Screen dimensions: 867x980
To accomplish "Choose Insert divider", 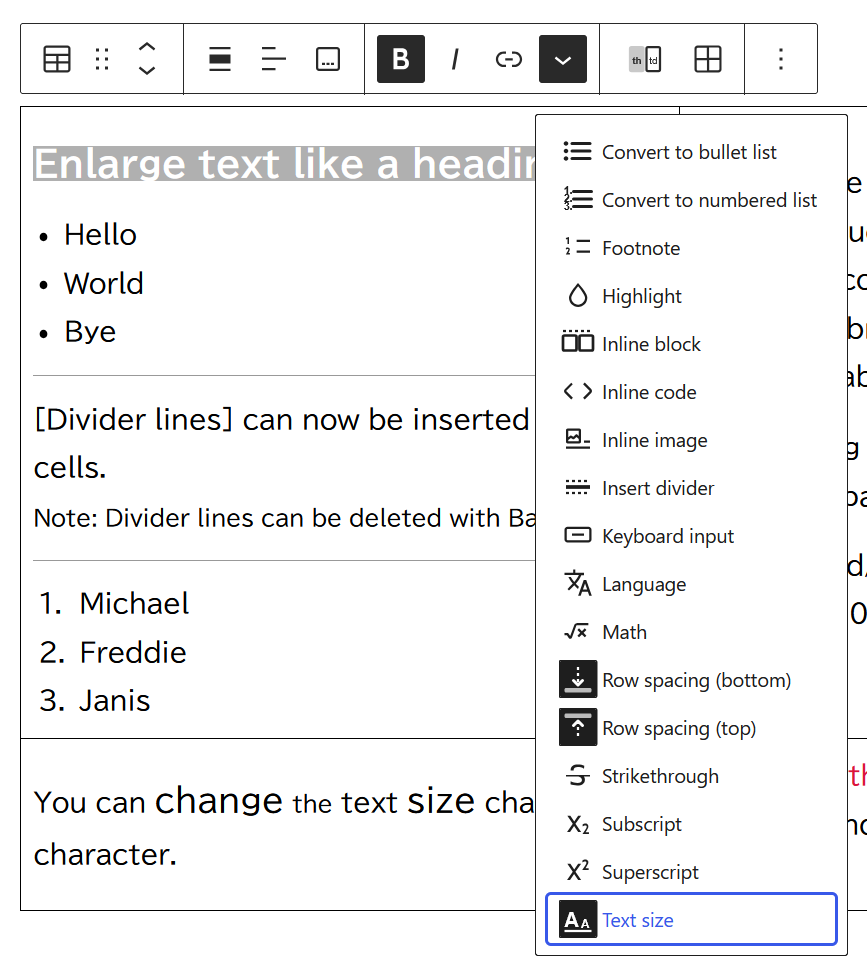I will tap(691, 488).
